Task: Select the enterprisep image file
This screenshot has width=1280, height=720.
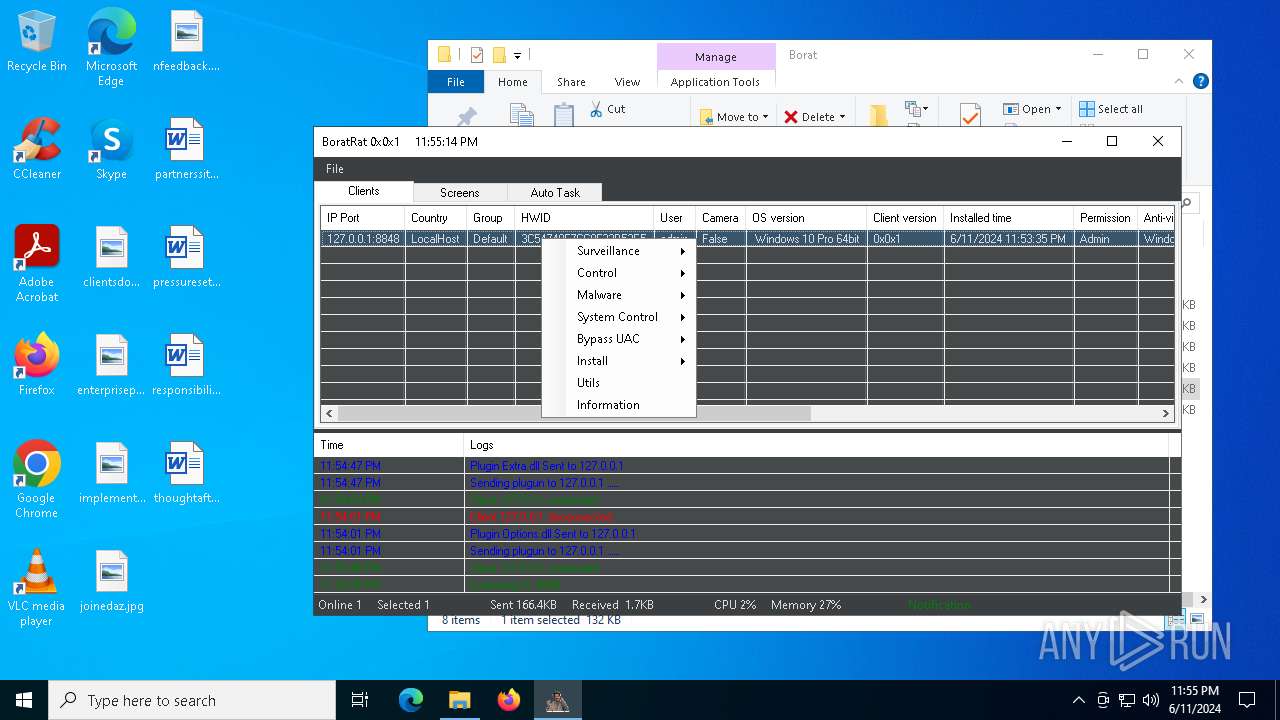Action: coord(111,366)
